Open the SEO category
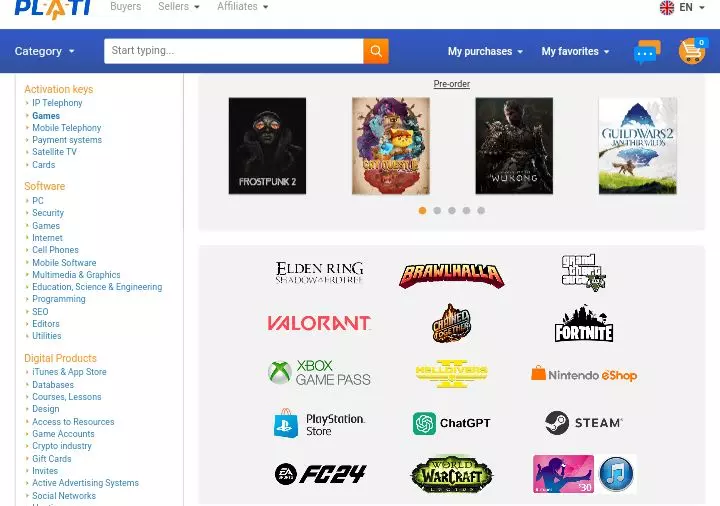The height and width of the screenshot is (506, 720). coord(40,311)
